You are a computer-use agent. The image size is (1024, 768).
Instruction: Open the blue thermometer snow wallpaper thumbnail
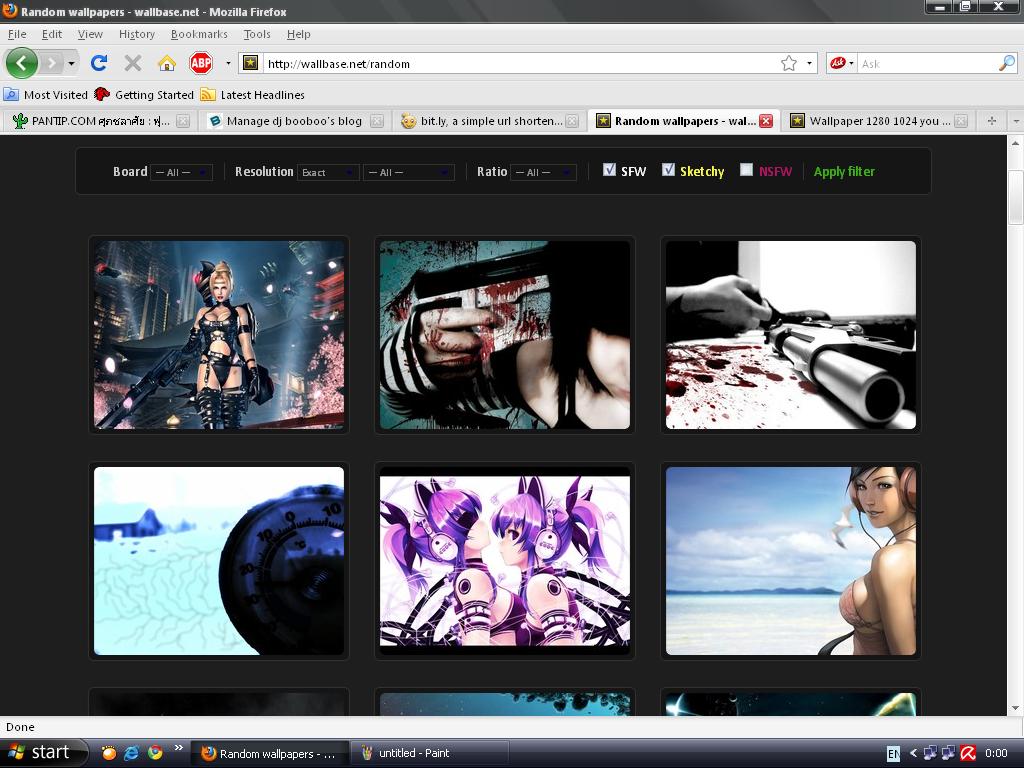(x=219, y=561)
